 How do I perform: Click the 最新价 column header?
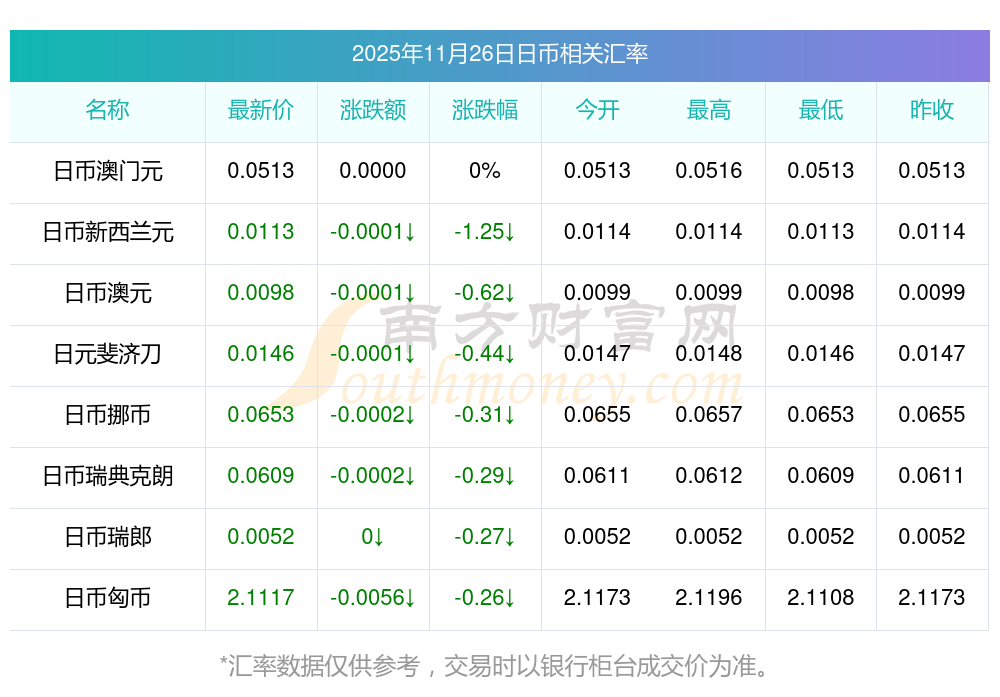(x=261, y=111)
